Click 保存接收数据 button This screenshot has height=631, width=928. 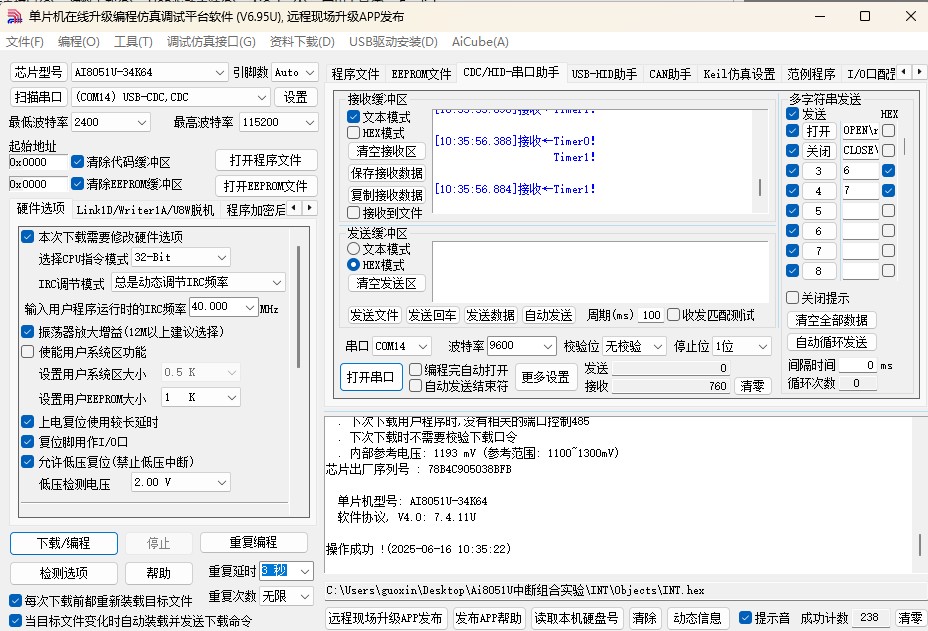click(386, 173)
